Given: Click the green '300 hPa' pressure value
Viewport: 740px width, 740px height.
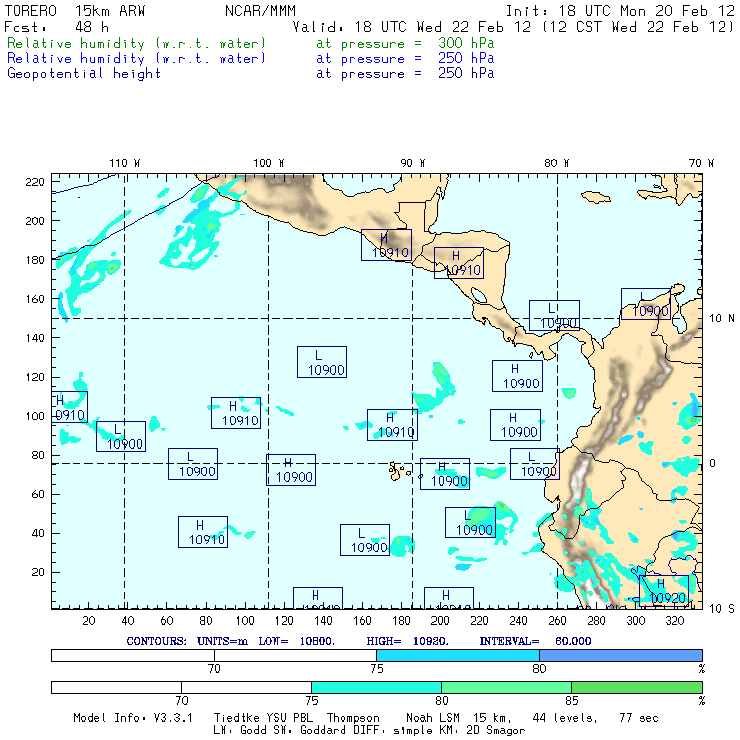Looking at the screenshot, I should [x=466, y=43].
